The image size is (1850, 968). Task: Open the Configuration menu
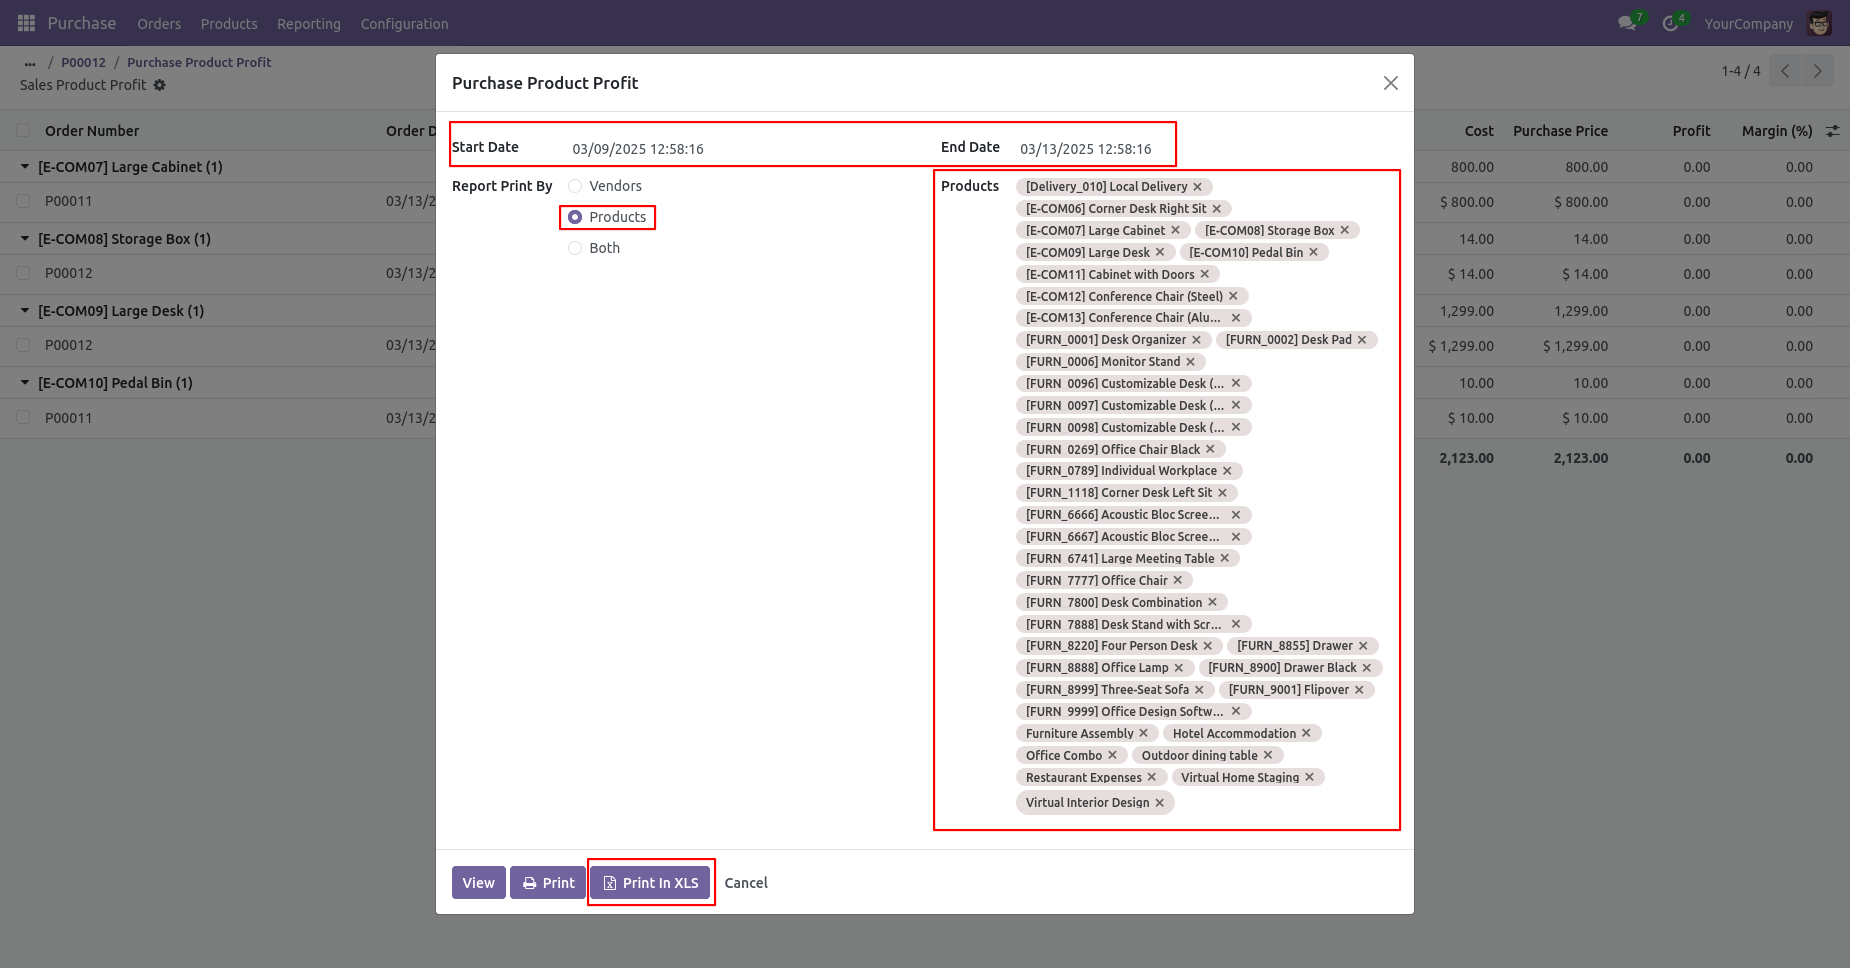point(404,24)
